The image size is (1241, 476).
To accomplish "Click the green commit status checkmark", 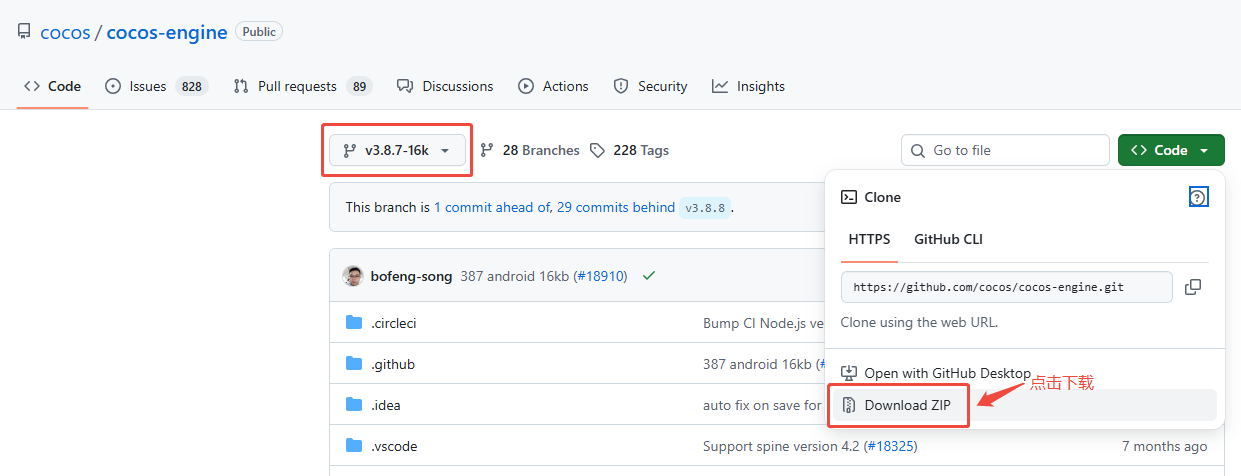I will pos(649,275).
